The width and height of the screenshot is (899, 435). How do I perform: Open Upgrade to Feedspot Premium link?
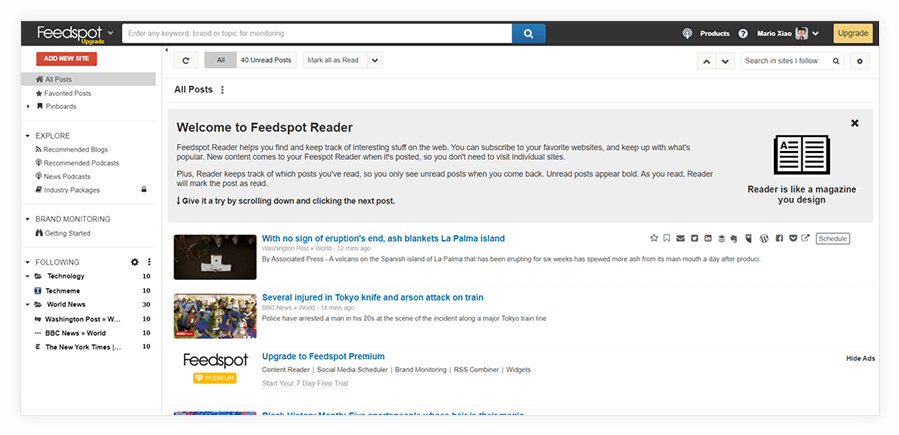(323, 356)
